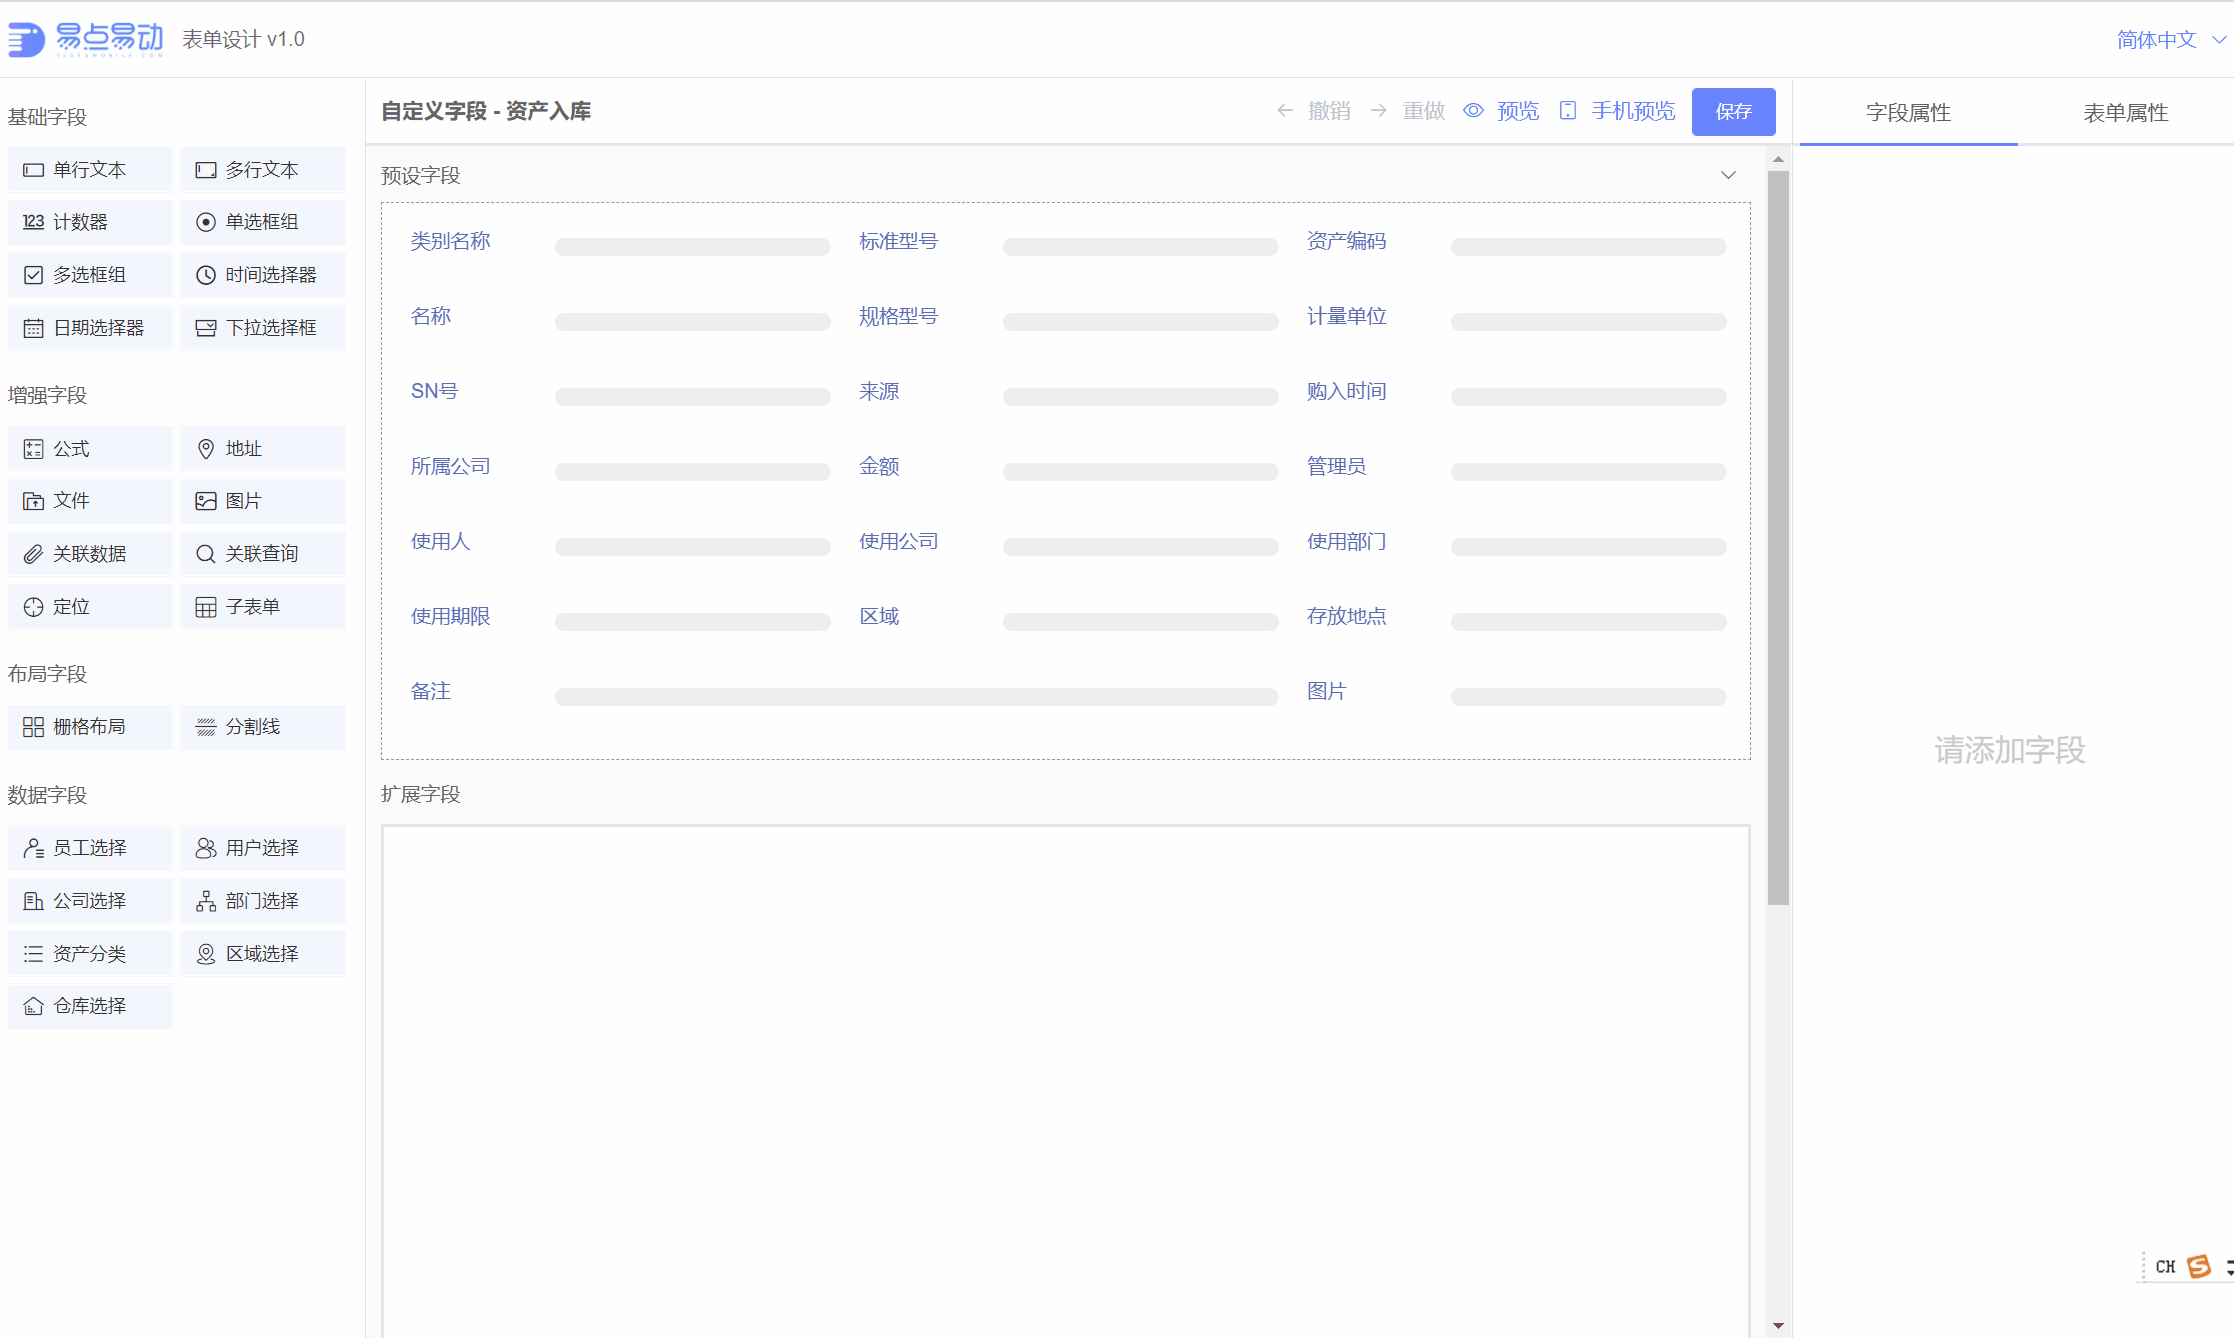Select the 多选框组 checkbox group field
The height and width of the screenshot is (1338, 2234).
pyautogui.click(x=90, y=275)
